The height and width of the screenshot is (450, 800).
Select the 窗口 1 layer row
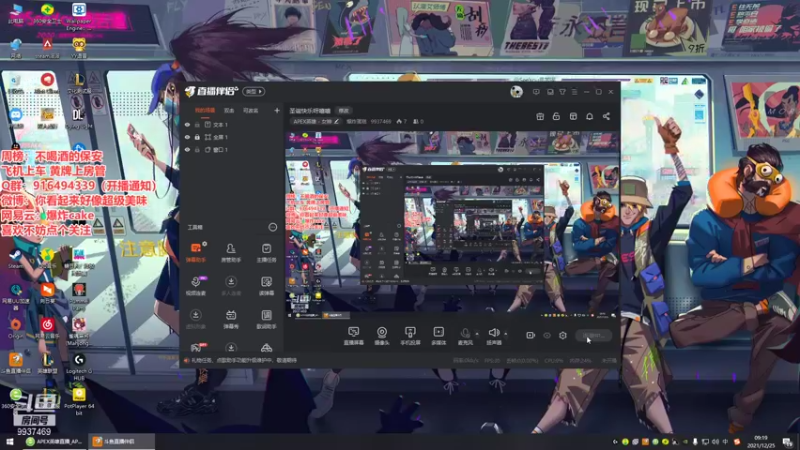tap(232, 150)
